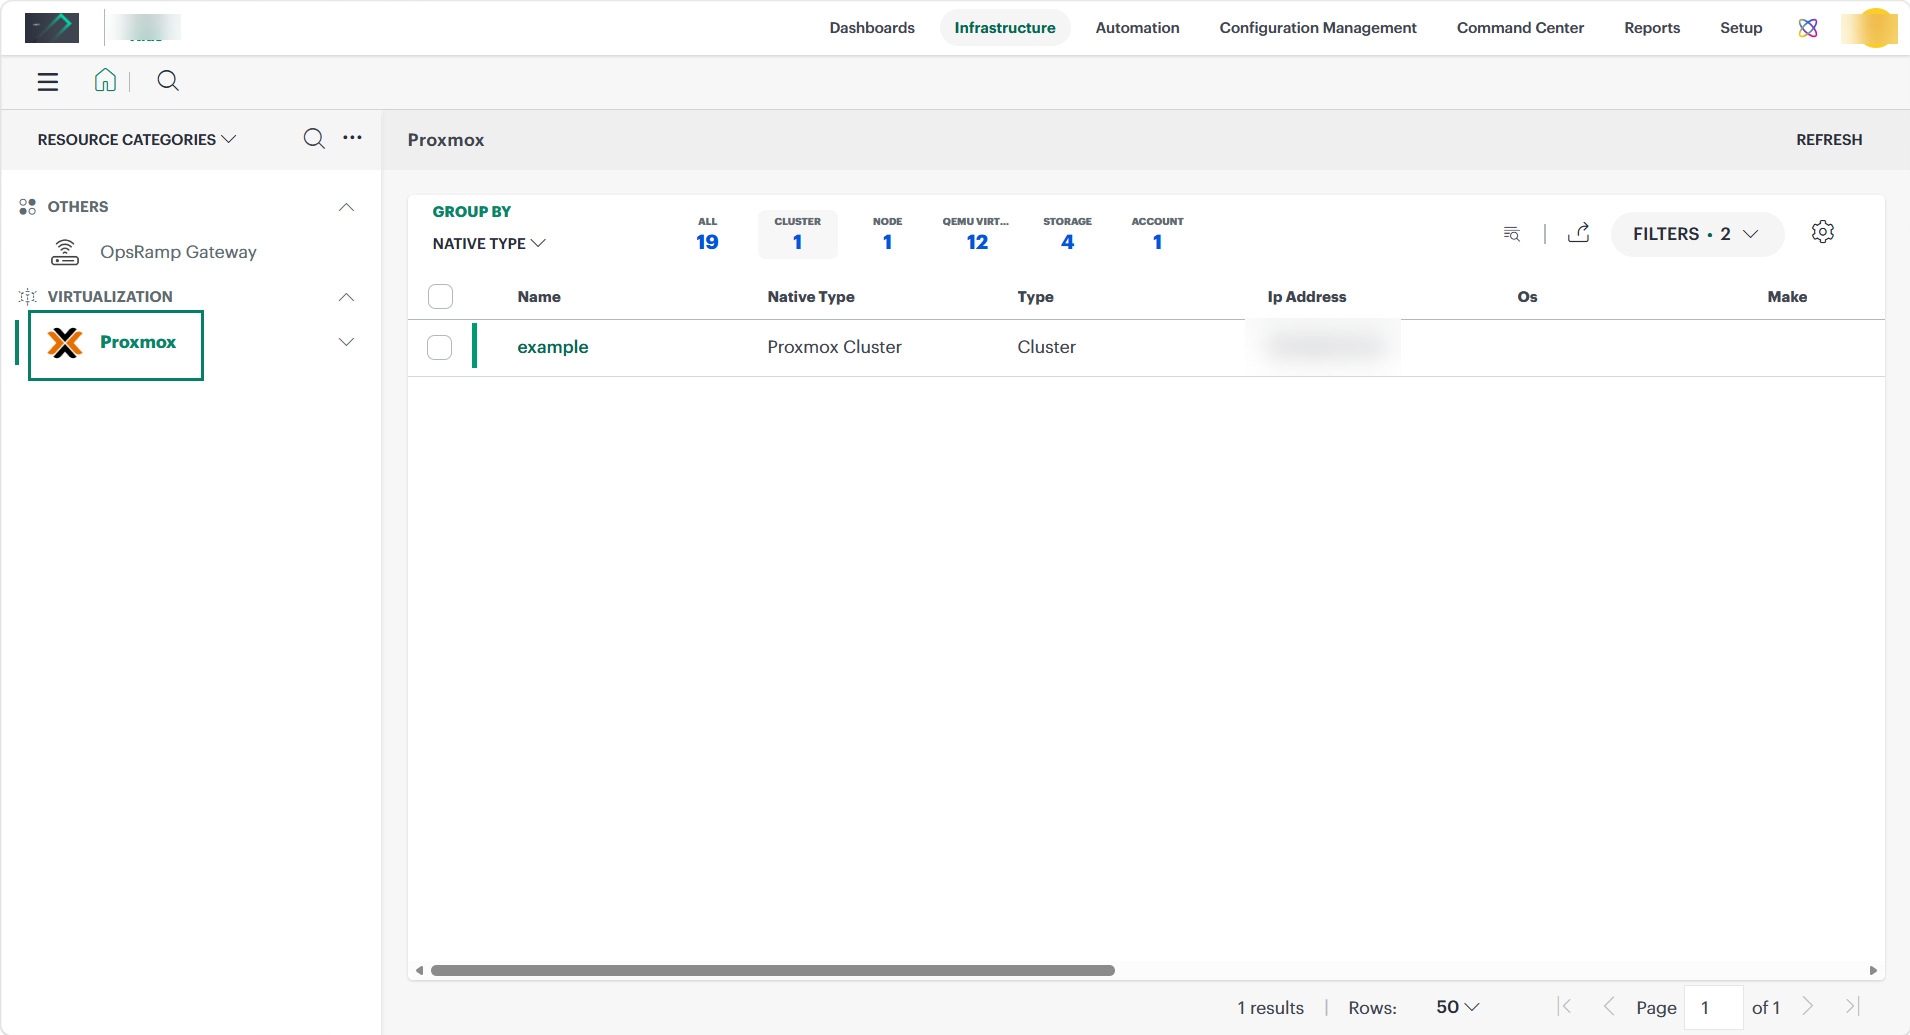The image size is (1910, 1035).
Task: Tick the checkbox for example row
Action: tap(440, 347)
